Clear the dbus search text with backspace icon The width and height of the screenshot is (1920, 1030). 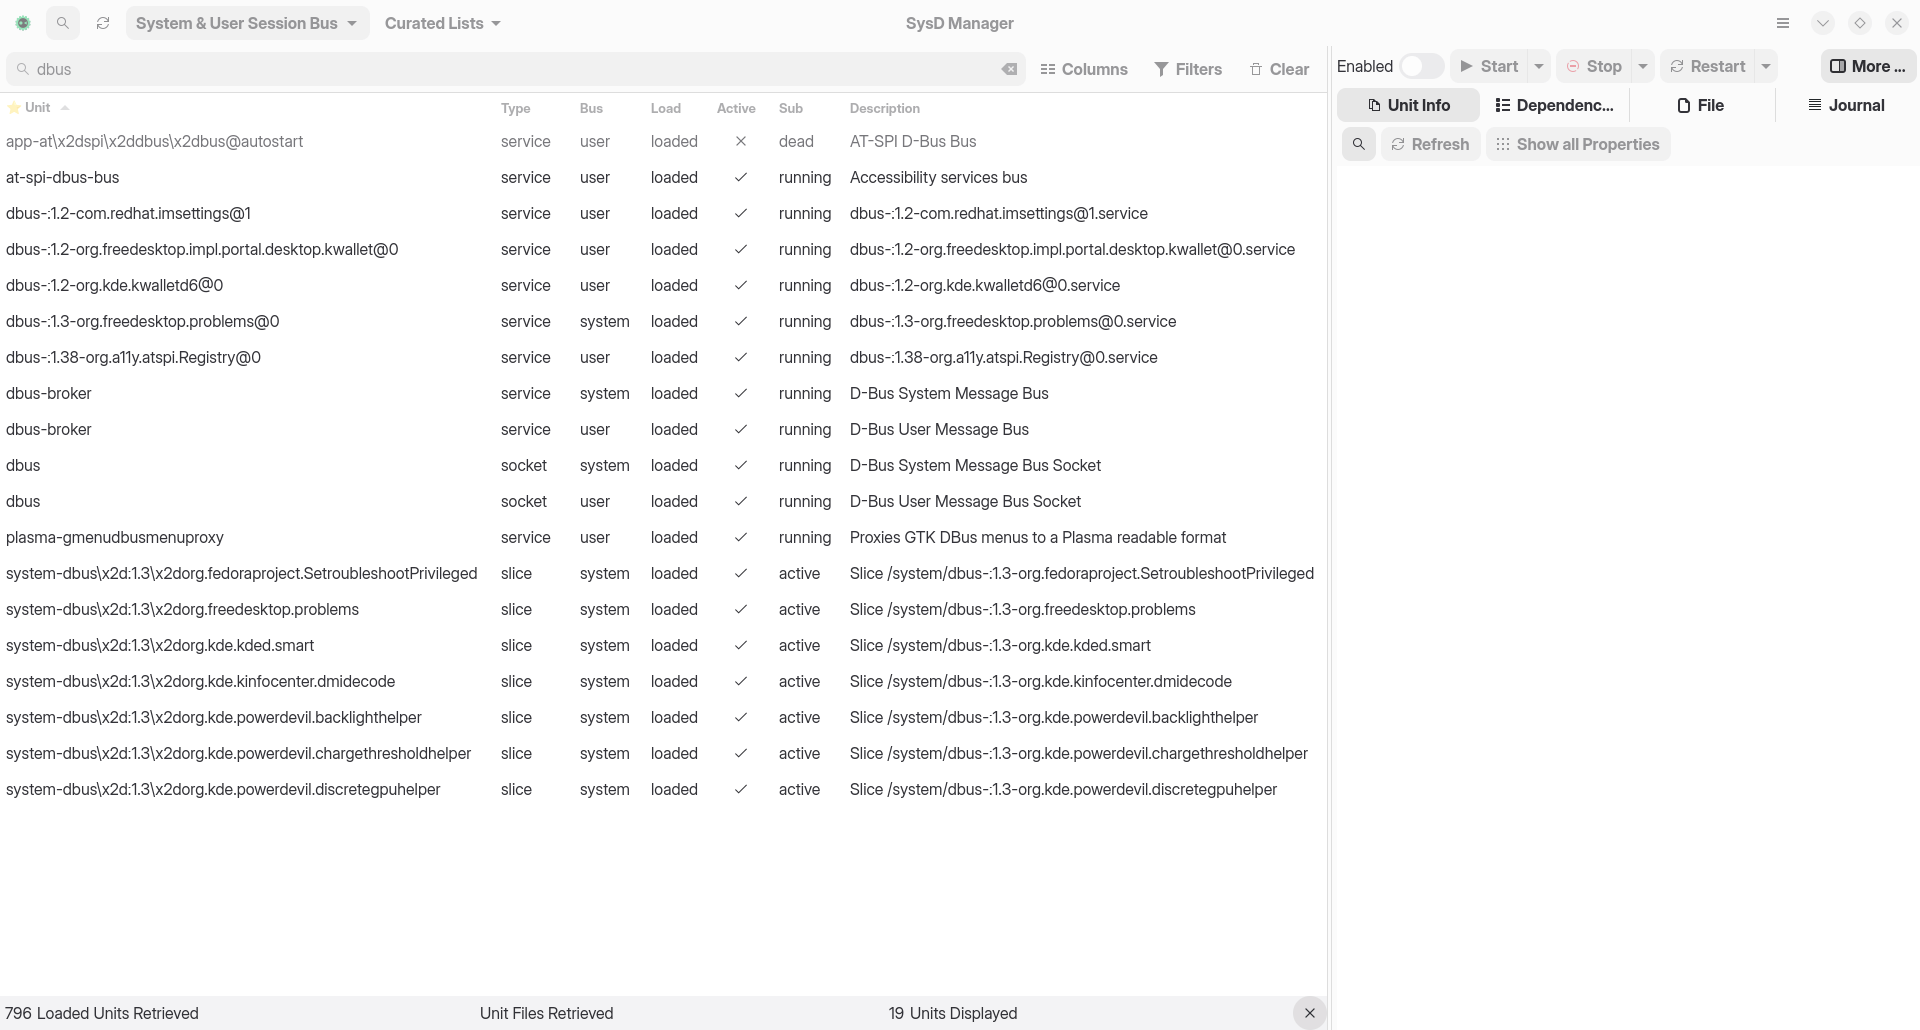point(1009,69)
